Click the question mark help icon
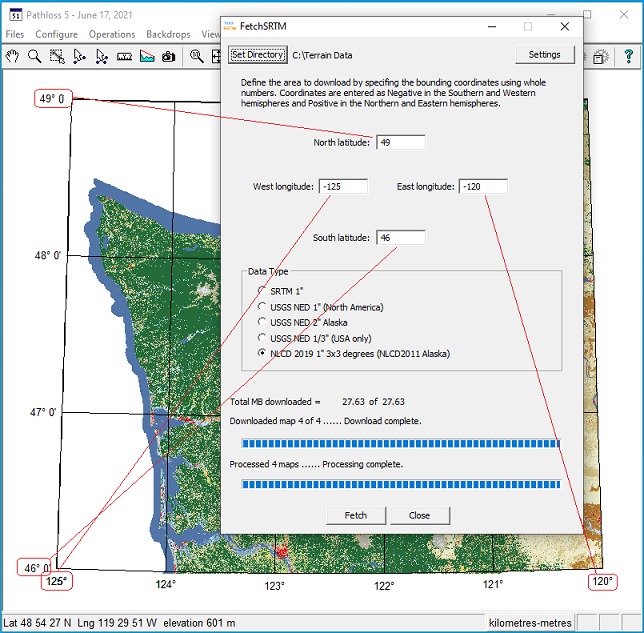 pos(628,57)
